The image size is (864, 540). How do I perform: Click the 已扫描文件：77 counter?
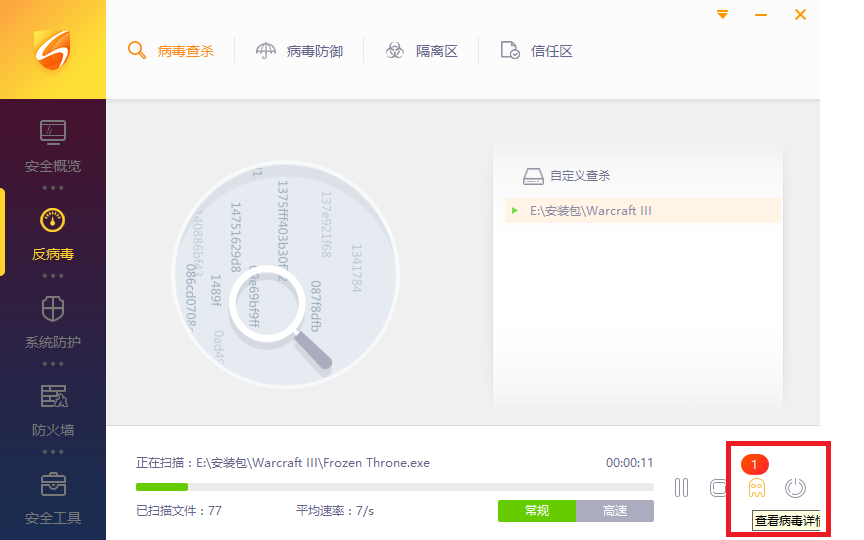pyautogui.click(x=179, y=511)
